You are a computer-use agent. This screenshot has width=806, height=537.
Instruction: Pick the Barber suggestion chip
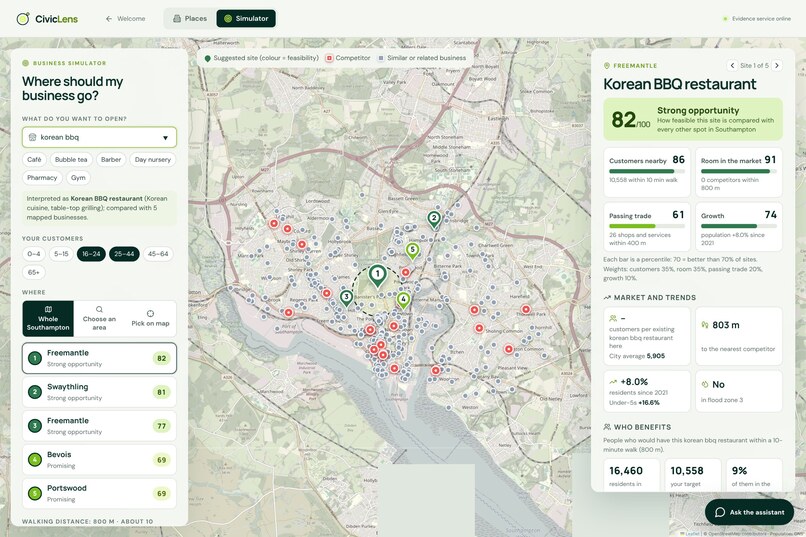(x=111, y=160)
